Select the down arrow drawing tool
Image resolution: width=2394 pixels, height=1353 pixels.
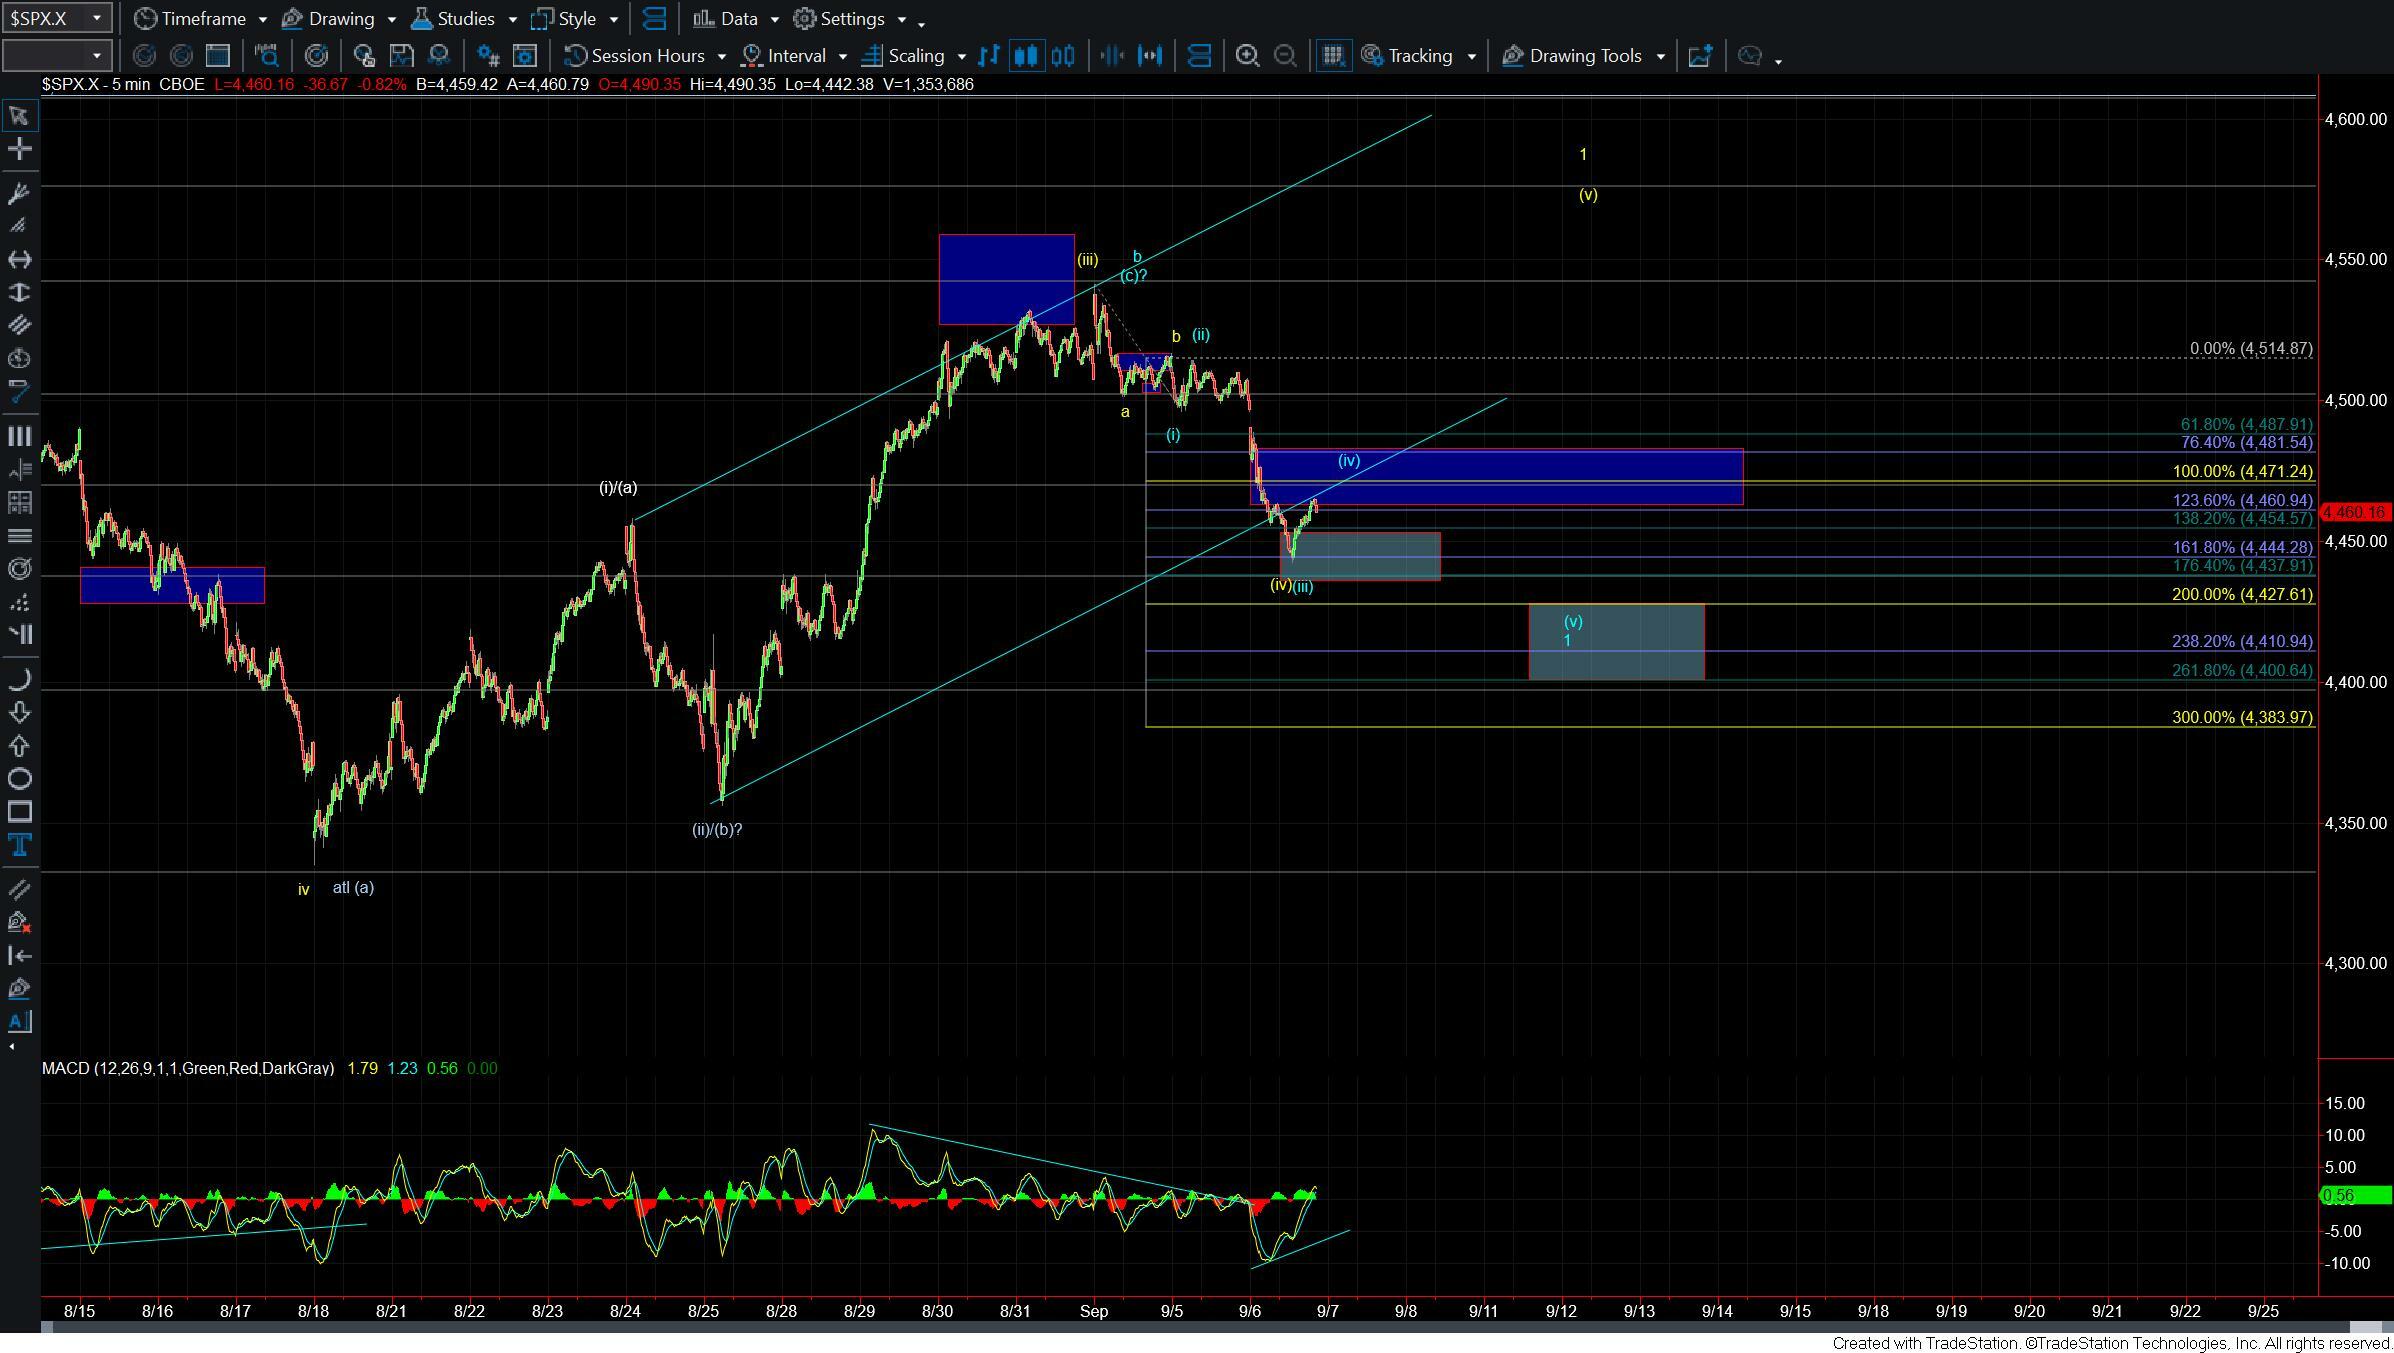click(x=19, y=713)
